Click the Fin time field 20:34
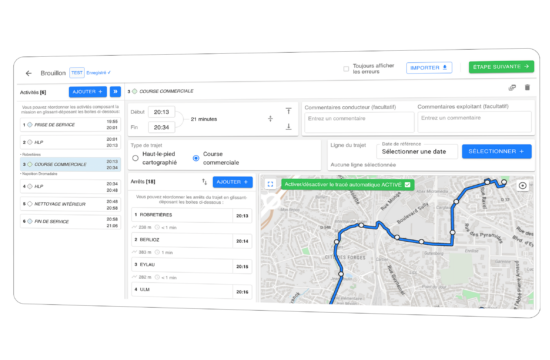550x360 pixels. (x=161, y=127)
